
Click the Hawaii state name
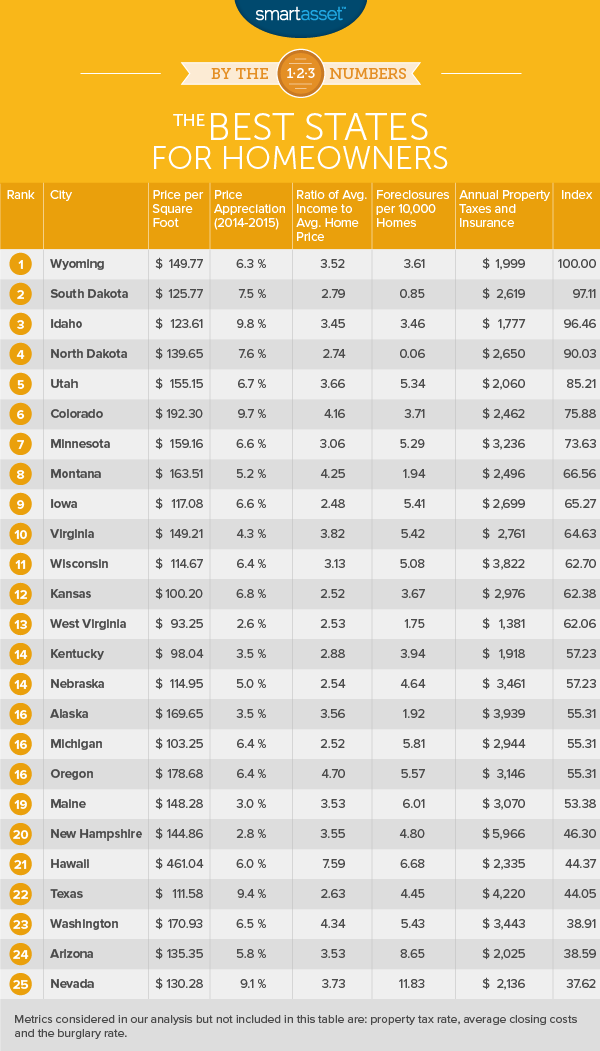pos(70,864)
